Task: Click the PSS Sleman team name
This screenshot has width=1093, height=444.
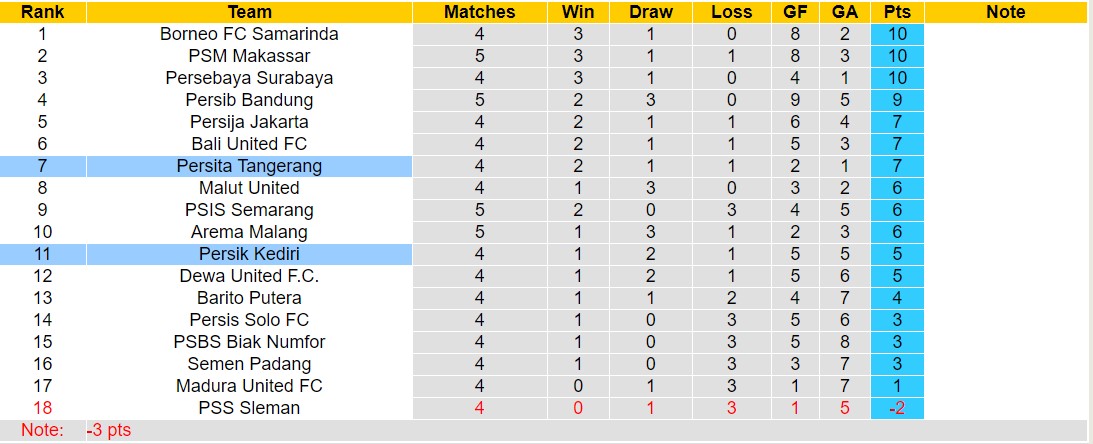Action: tap(249, 408)
